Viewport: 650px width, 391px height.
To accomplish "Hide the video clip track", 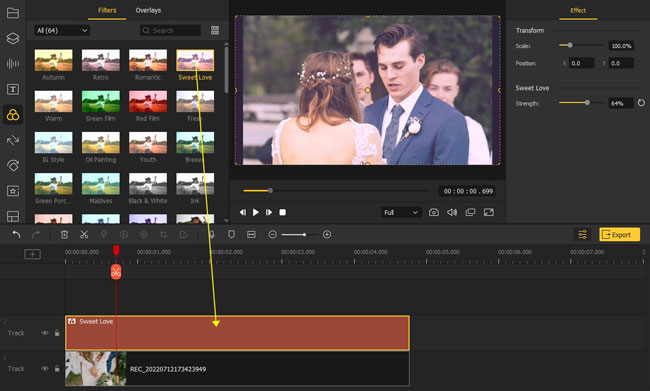I will 44,369.
